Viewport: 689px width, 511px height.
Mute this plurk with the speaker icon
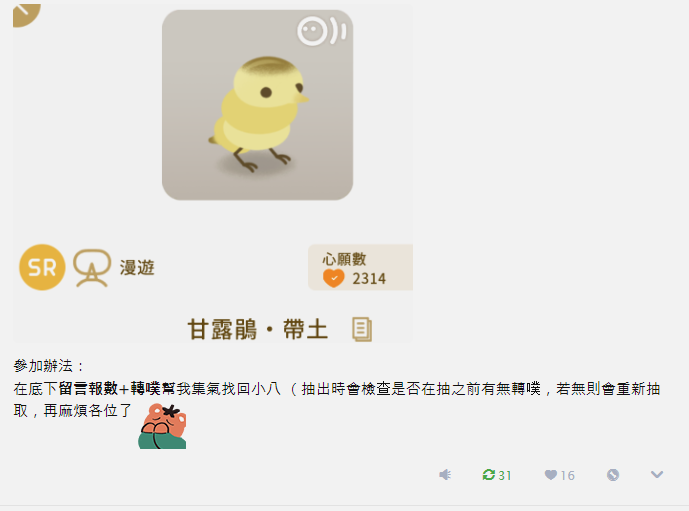coord(445,475)
